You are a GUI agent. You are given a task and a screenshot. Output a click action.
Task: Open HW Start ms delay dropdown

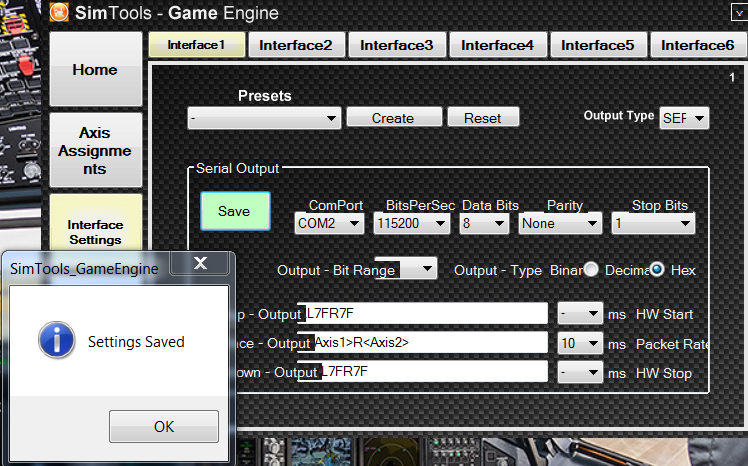click(x=580, y=314)
